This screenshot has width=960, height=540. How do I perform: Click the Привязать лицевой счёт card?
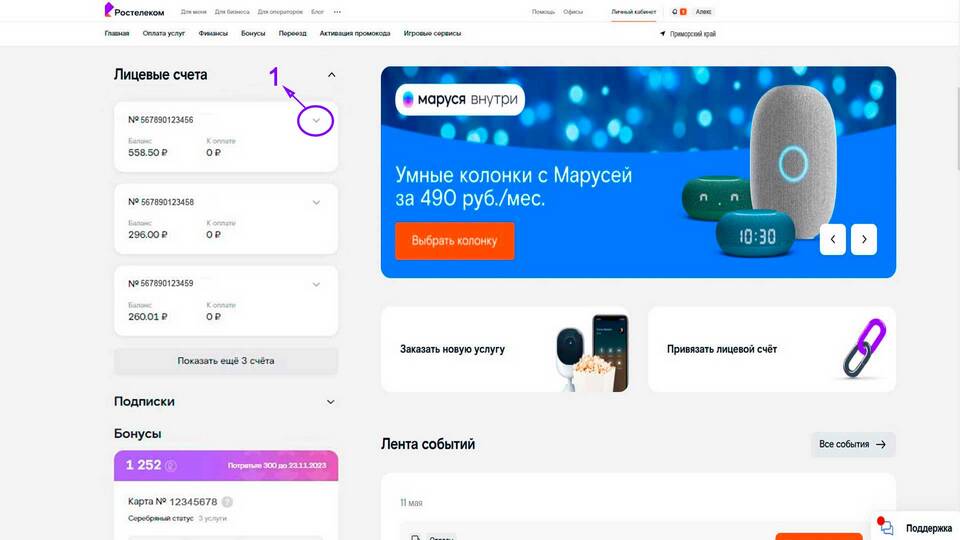(771, 349)
